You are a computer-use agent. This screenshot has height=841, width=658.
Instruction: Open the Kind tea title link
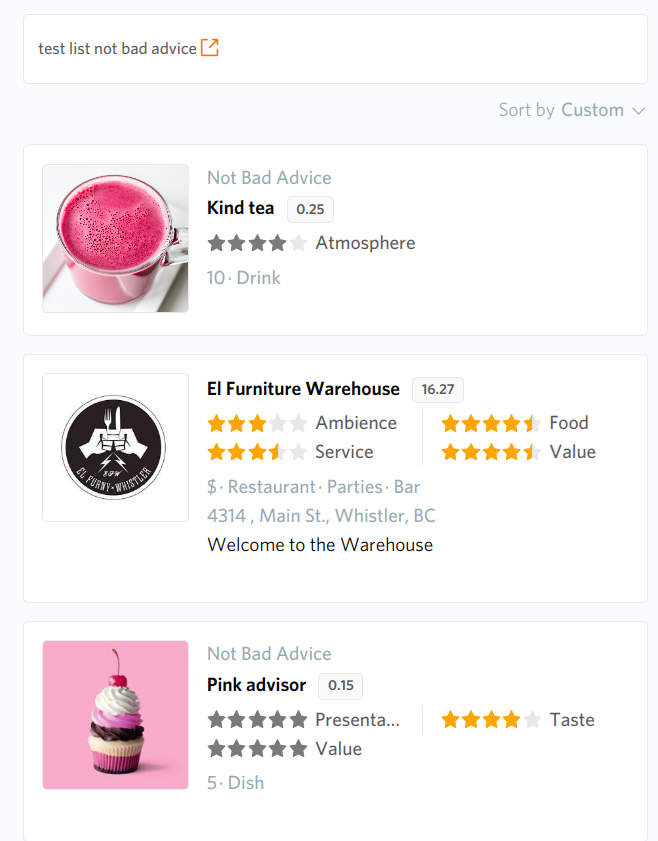point(240,208)
